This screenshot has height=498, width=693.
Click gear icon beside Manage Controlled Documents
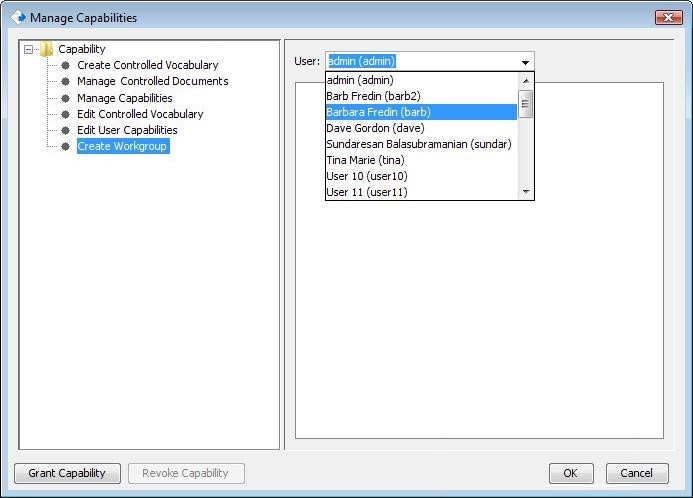pos(66,81)
